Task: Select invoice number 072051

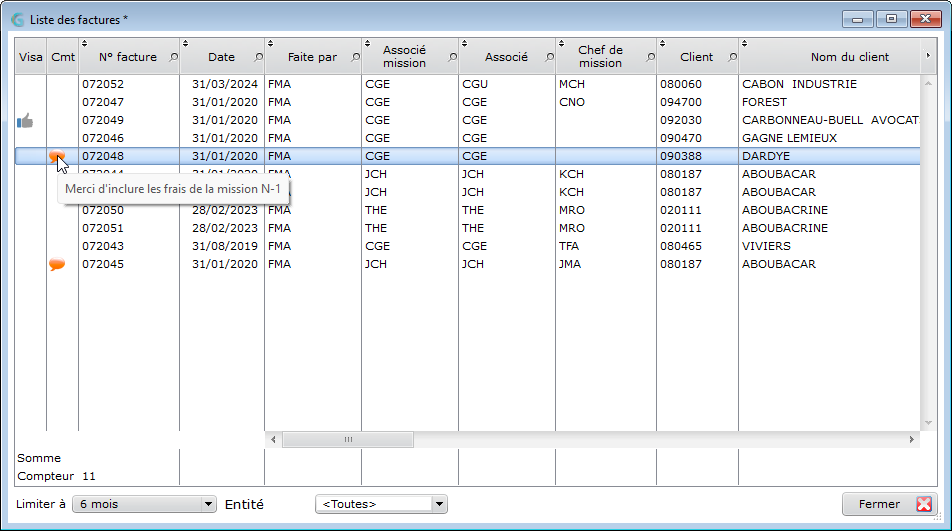Action: pos(103,229)
